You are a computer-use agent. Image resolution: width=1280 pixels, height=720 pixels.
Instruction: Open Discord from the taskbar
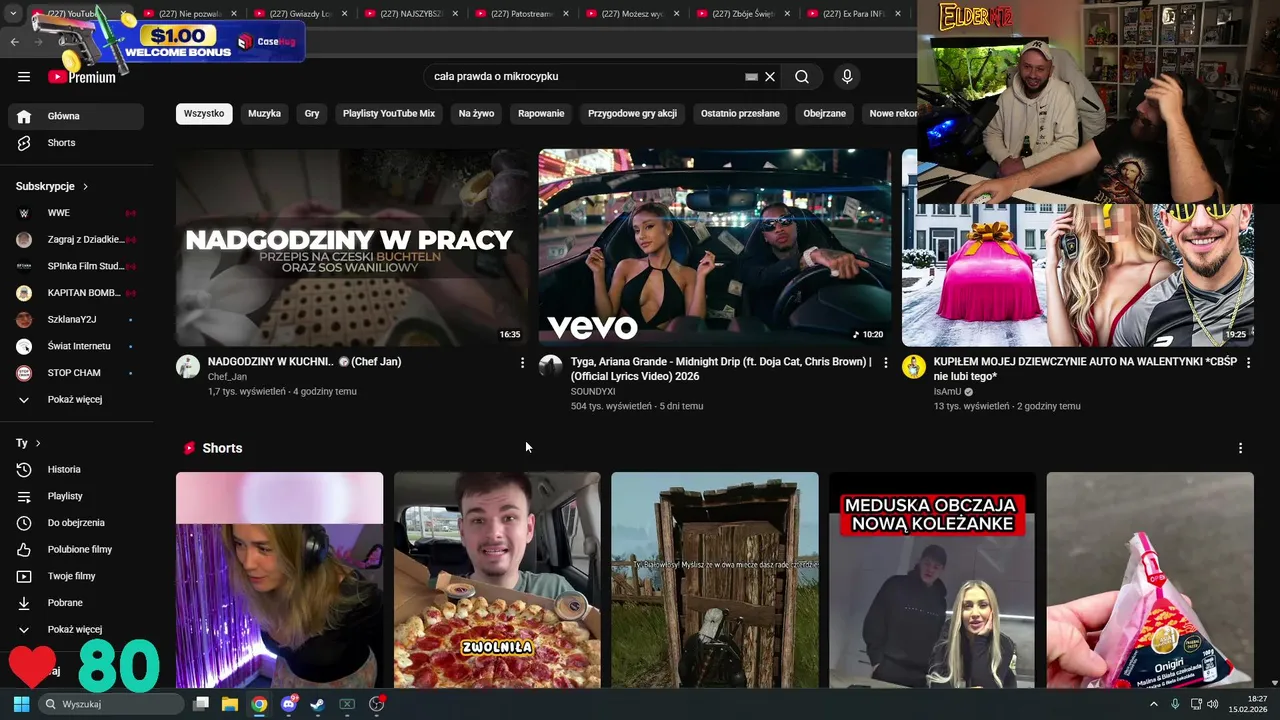coord(289,704)
